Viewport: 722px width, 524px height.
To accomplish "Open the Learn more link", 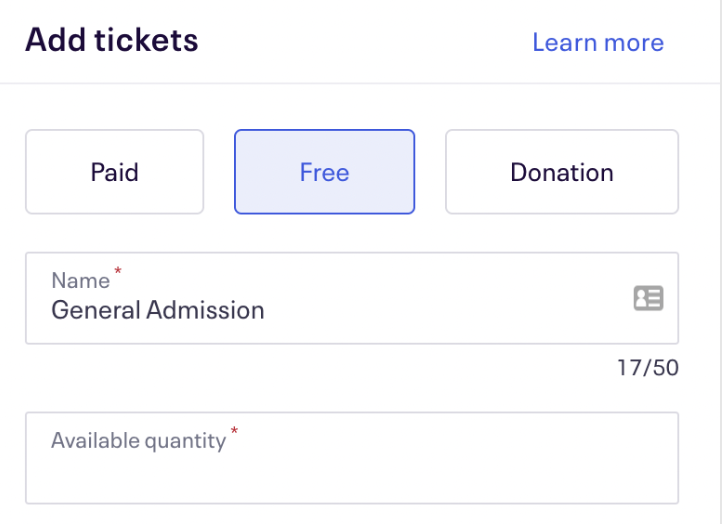I will (x=597, y=42).
